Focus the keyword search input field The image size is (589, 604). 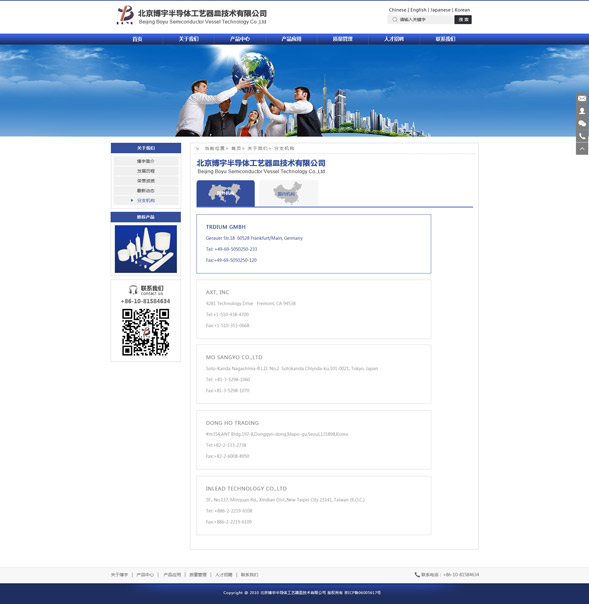[420, 20]
